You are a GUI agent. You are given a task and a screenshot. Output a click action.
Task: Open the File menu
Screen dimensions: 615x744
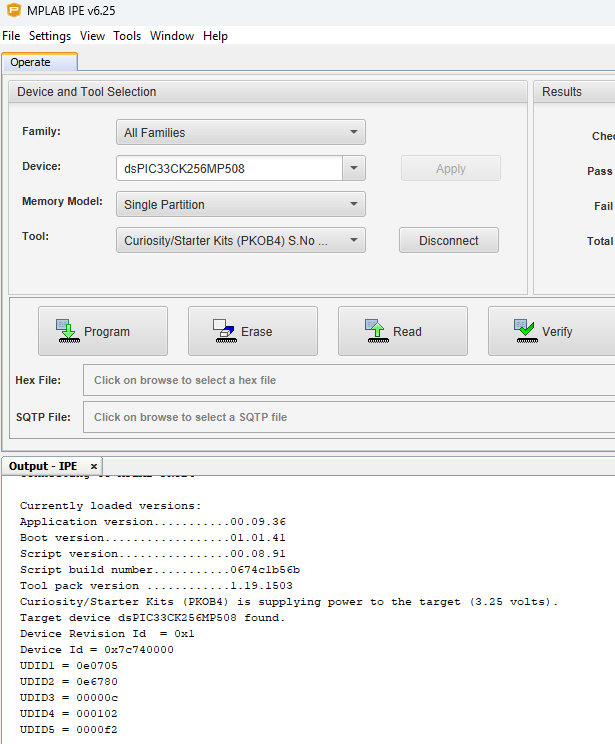(x=11, y=36)
